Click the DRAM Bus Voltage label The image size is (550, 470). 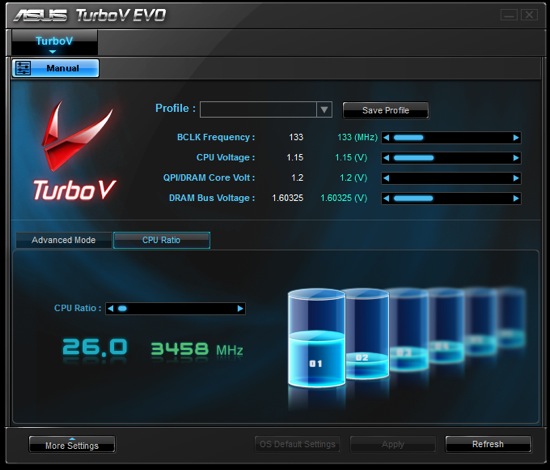point(212,198)
